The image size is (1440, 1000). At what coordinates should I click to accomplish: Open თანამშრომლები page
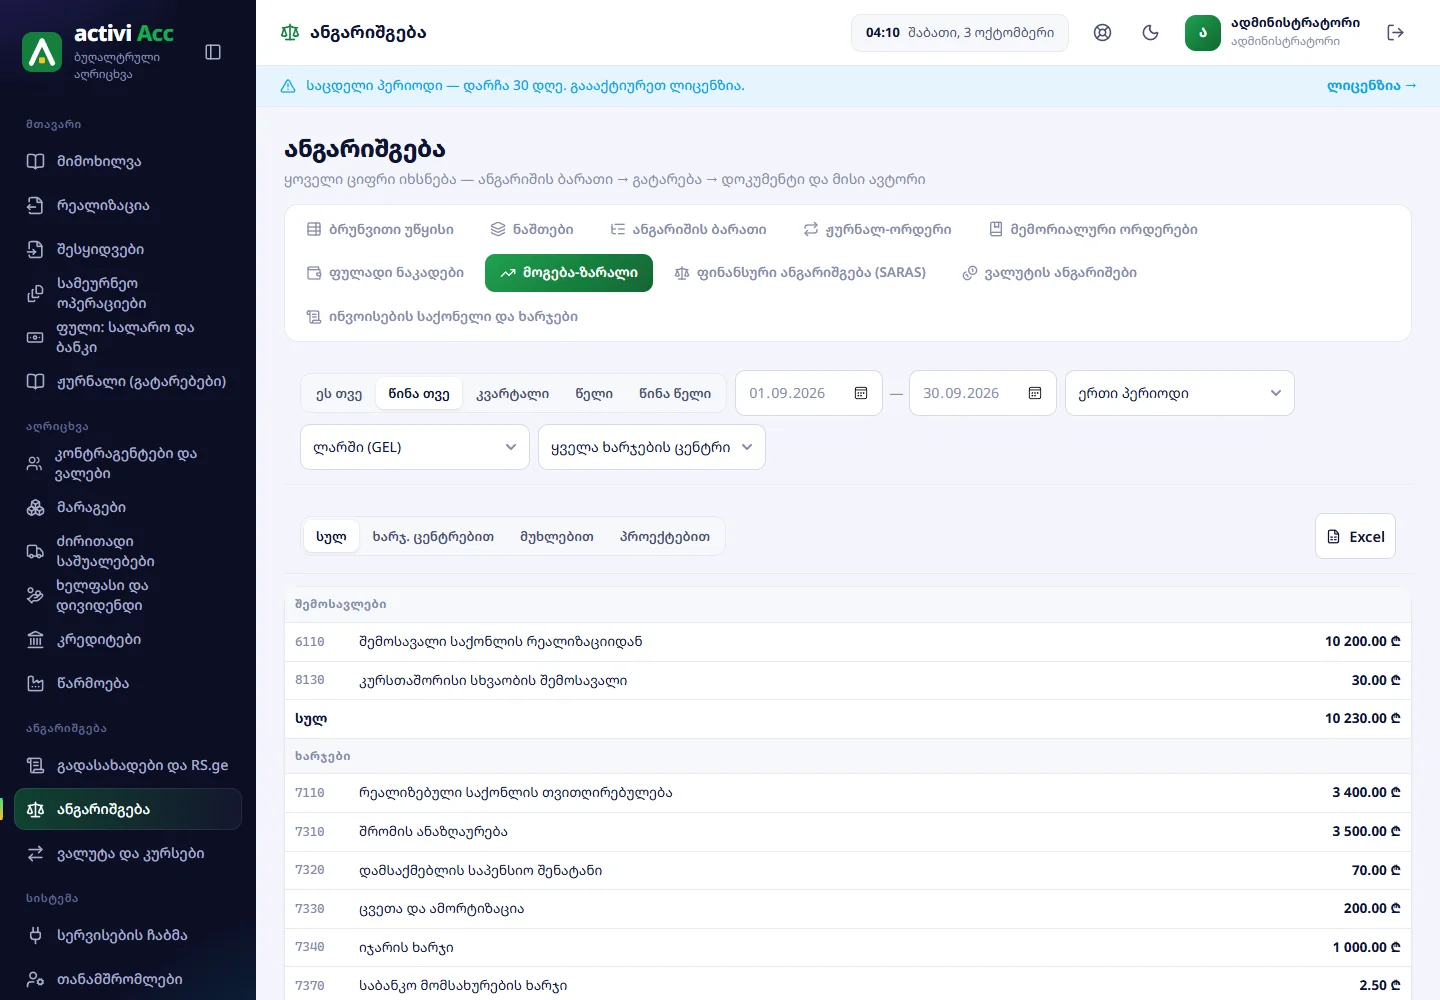[128, 979]
